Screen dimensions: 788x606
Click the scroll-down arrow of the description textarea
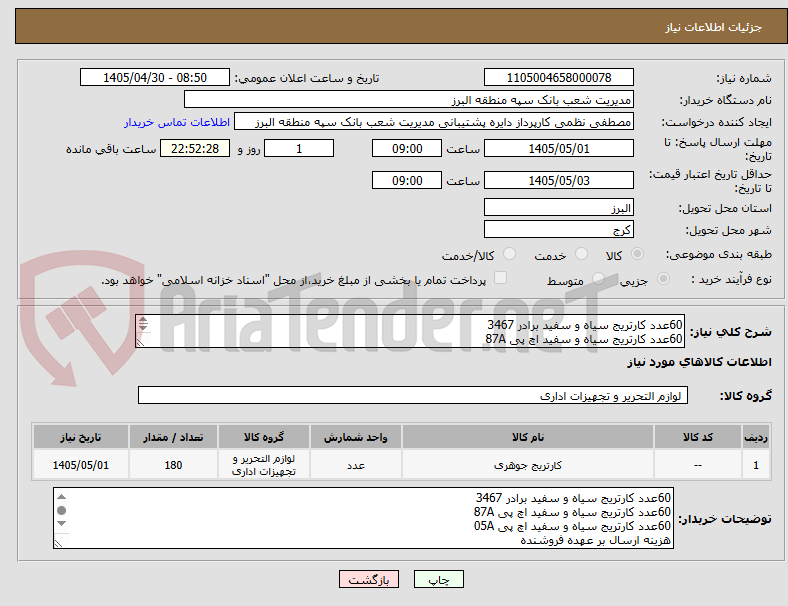point(143,328)
